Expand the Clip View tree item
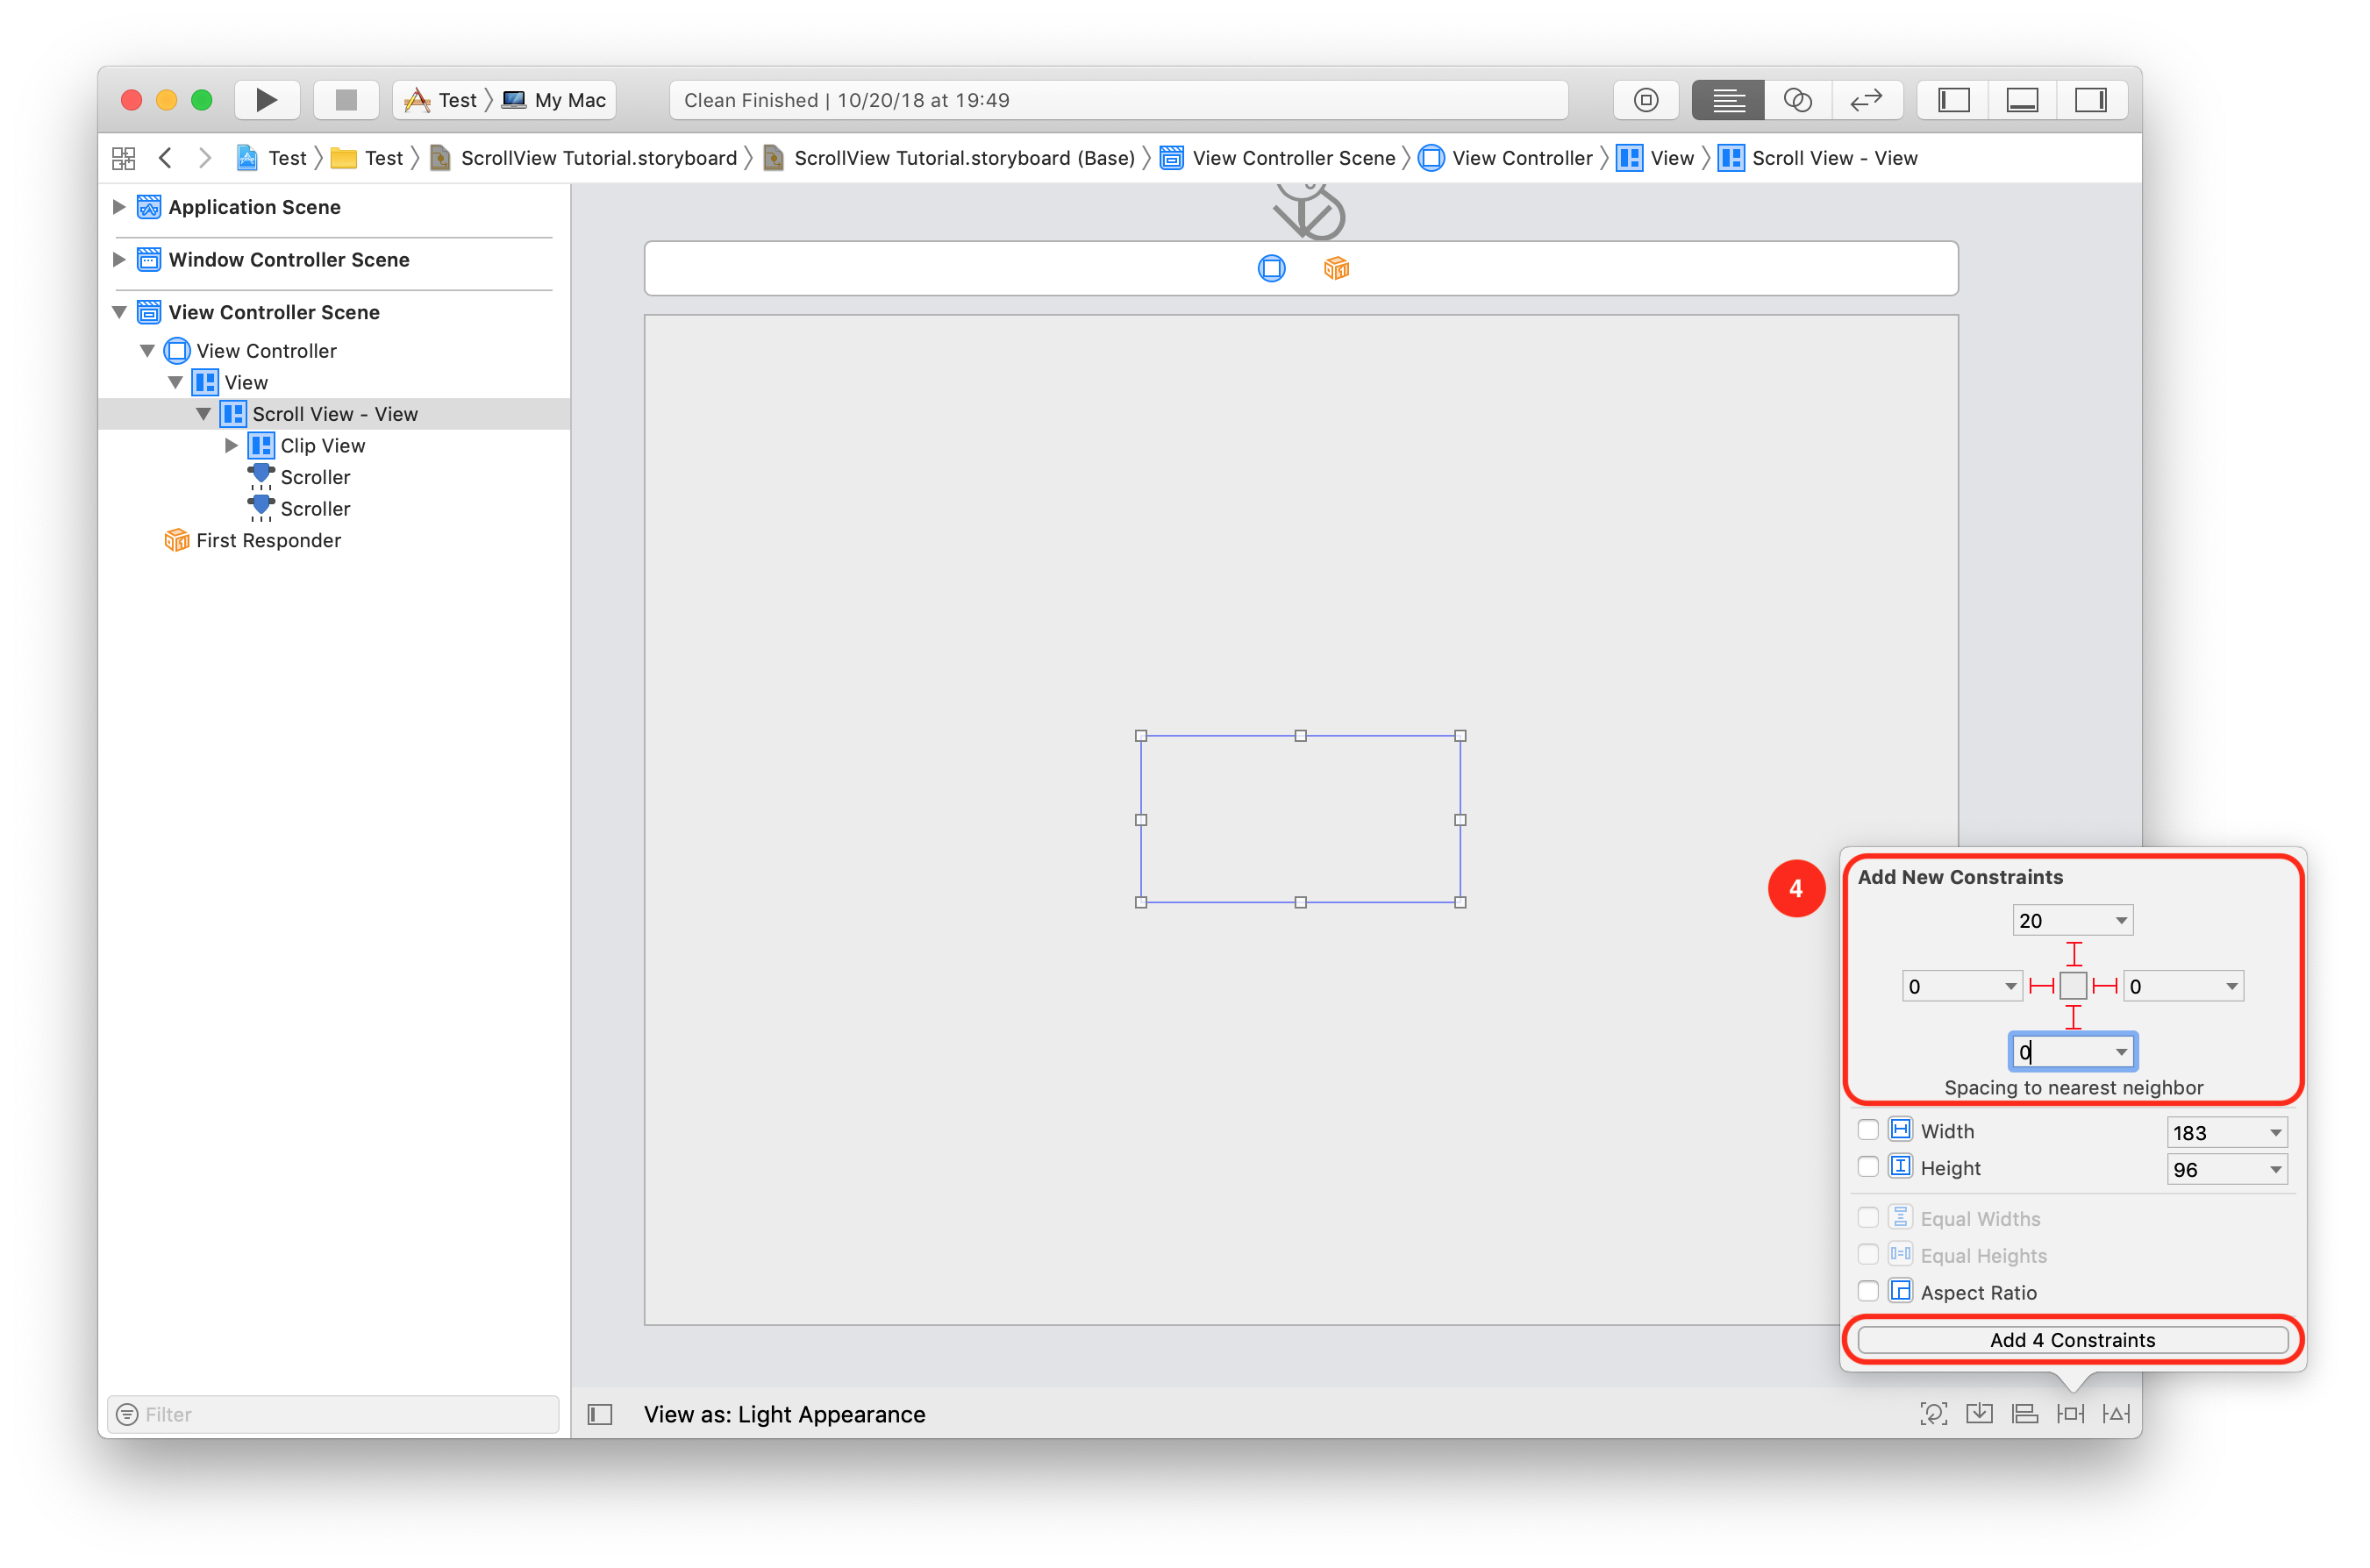 coord(232,445)
